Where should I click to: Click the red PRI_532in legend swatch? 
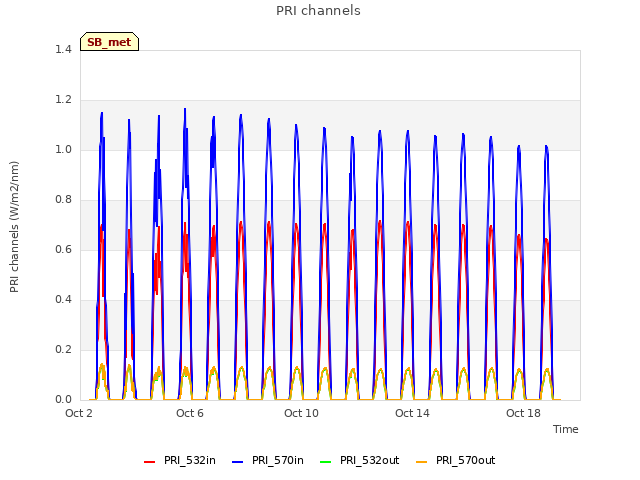point(150,462)
